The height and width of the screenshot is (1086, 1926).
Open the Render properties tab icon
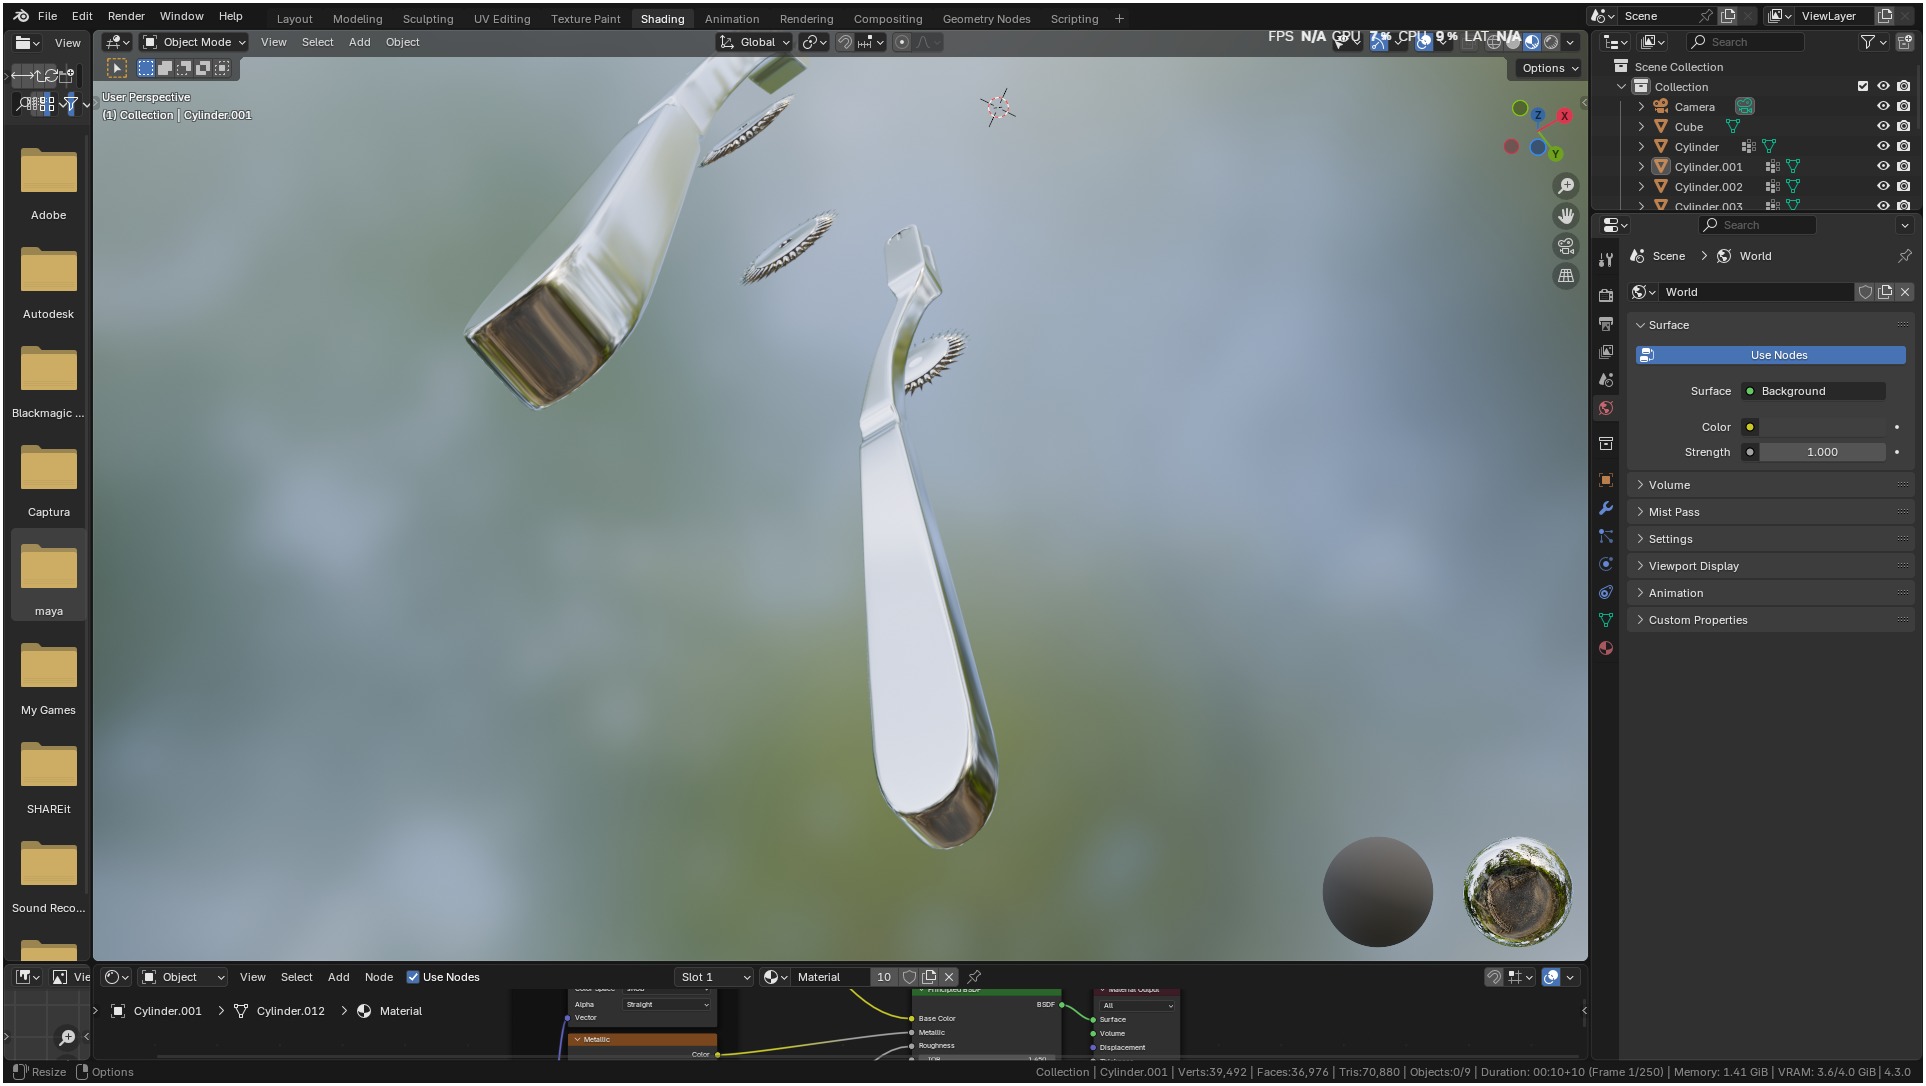pyautogui.click(x=1606, y=295)
